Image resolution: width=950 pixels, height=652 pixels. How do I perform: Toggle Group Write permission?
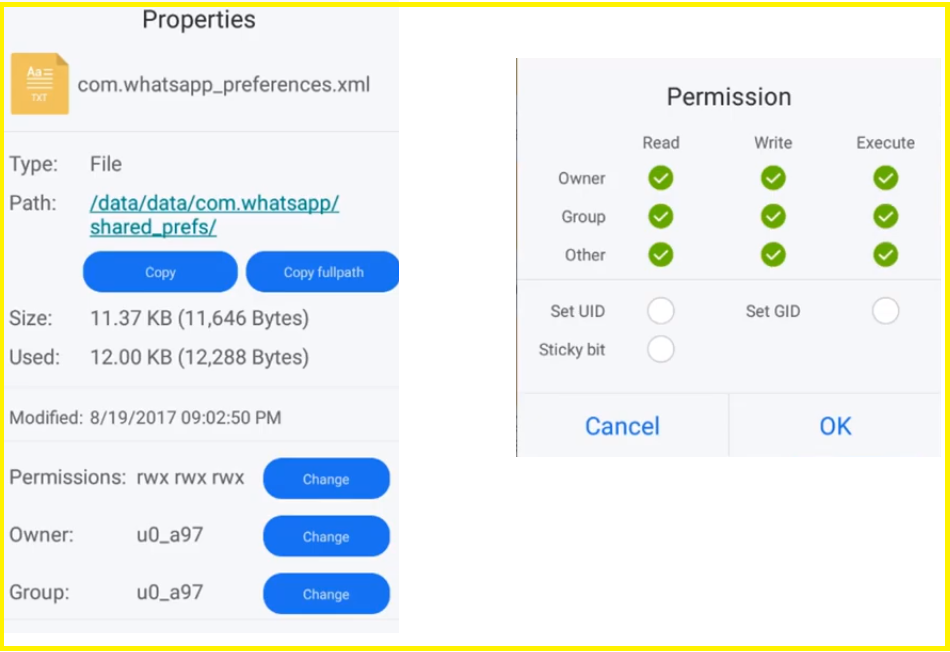(773, 216)
